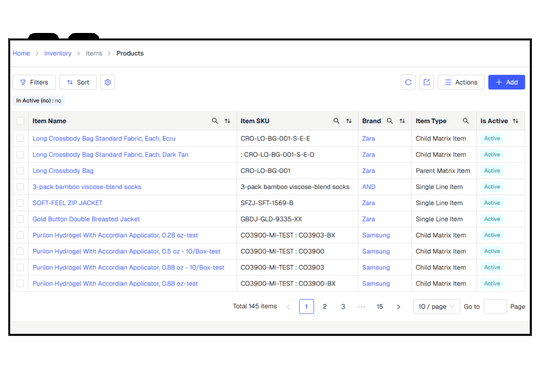540x384 pixels.
Task: Select current page 1
Action: (x=306, y=307)
